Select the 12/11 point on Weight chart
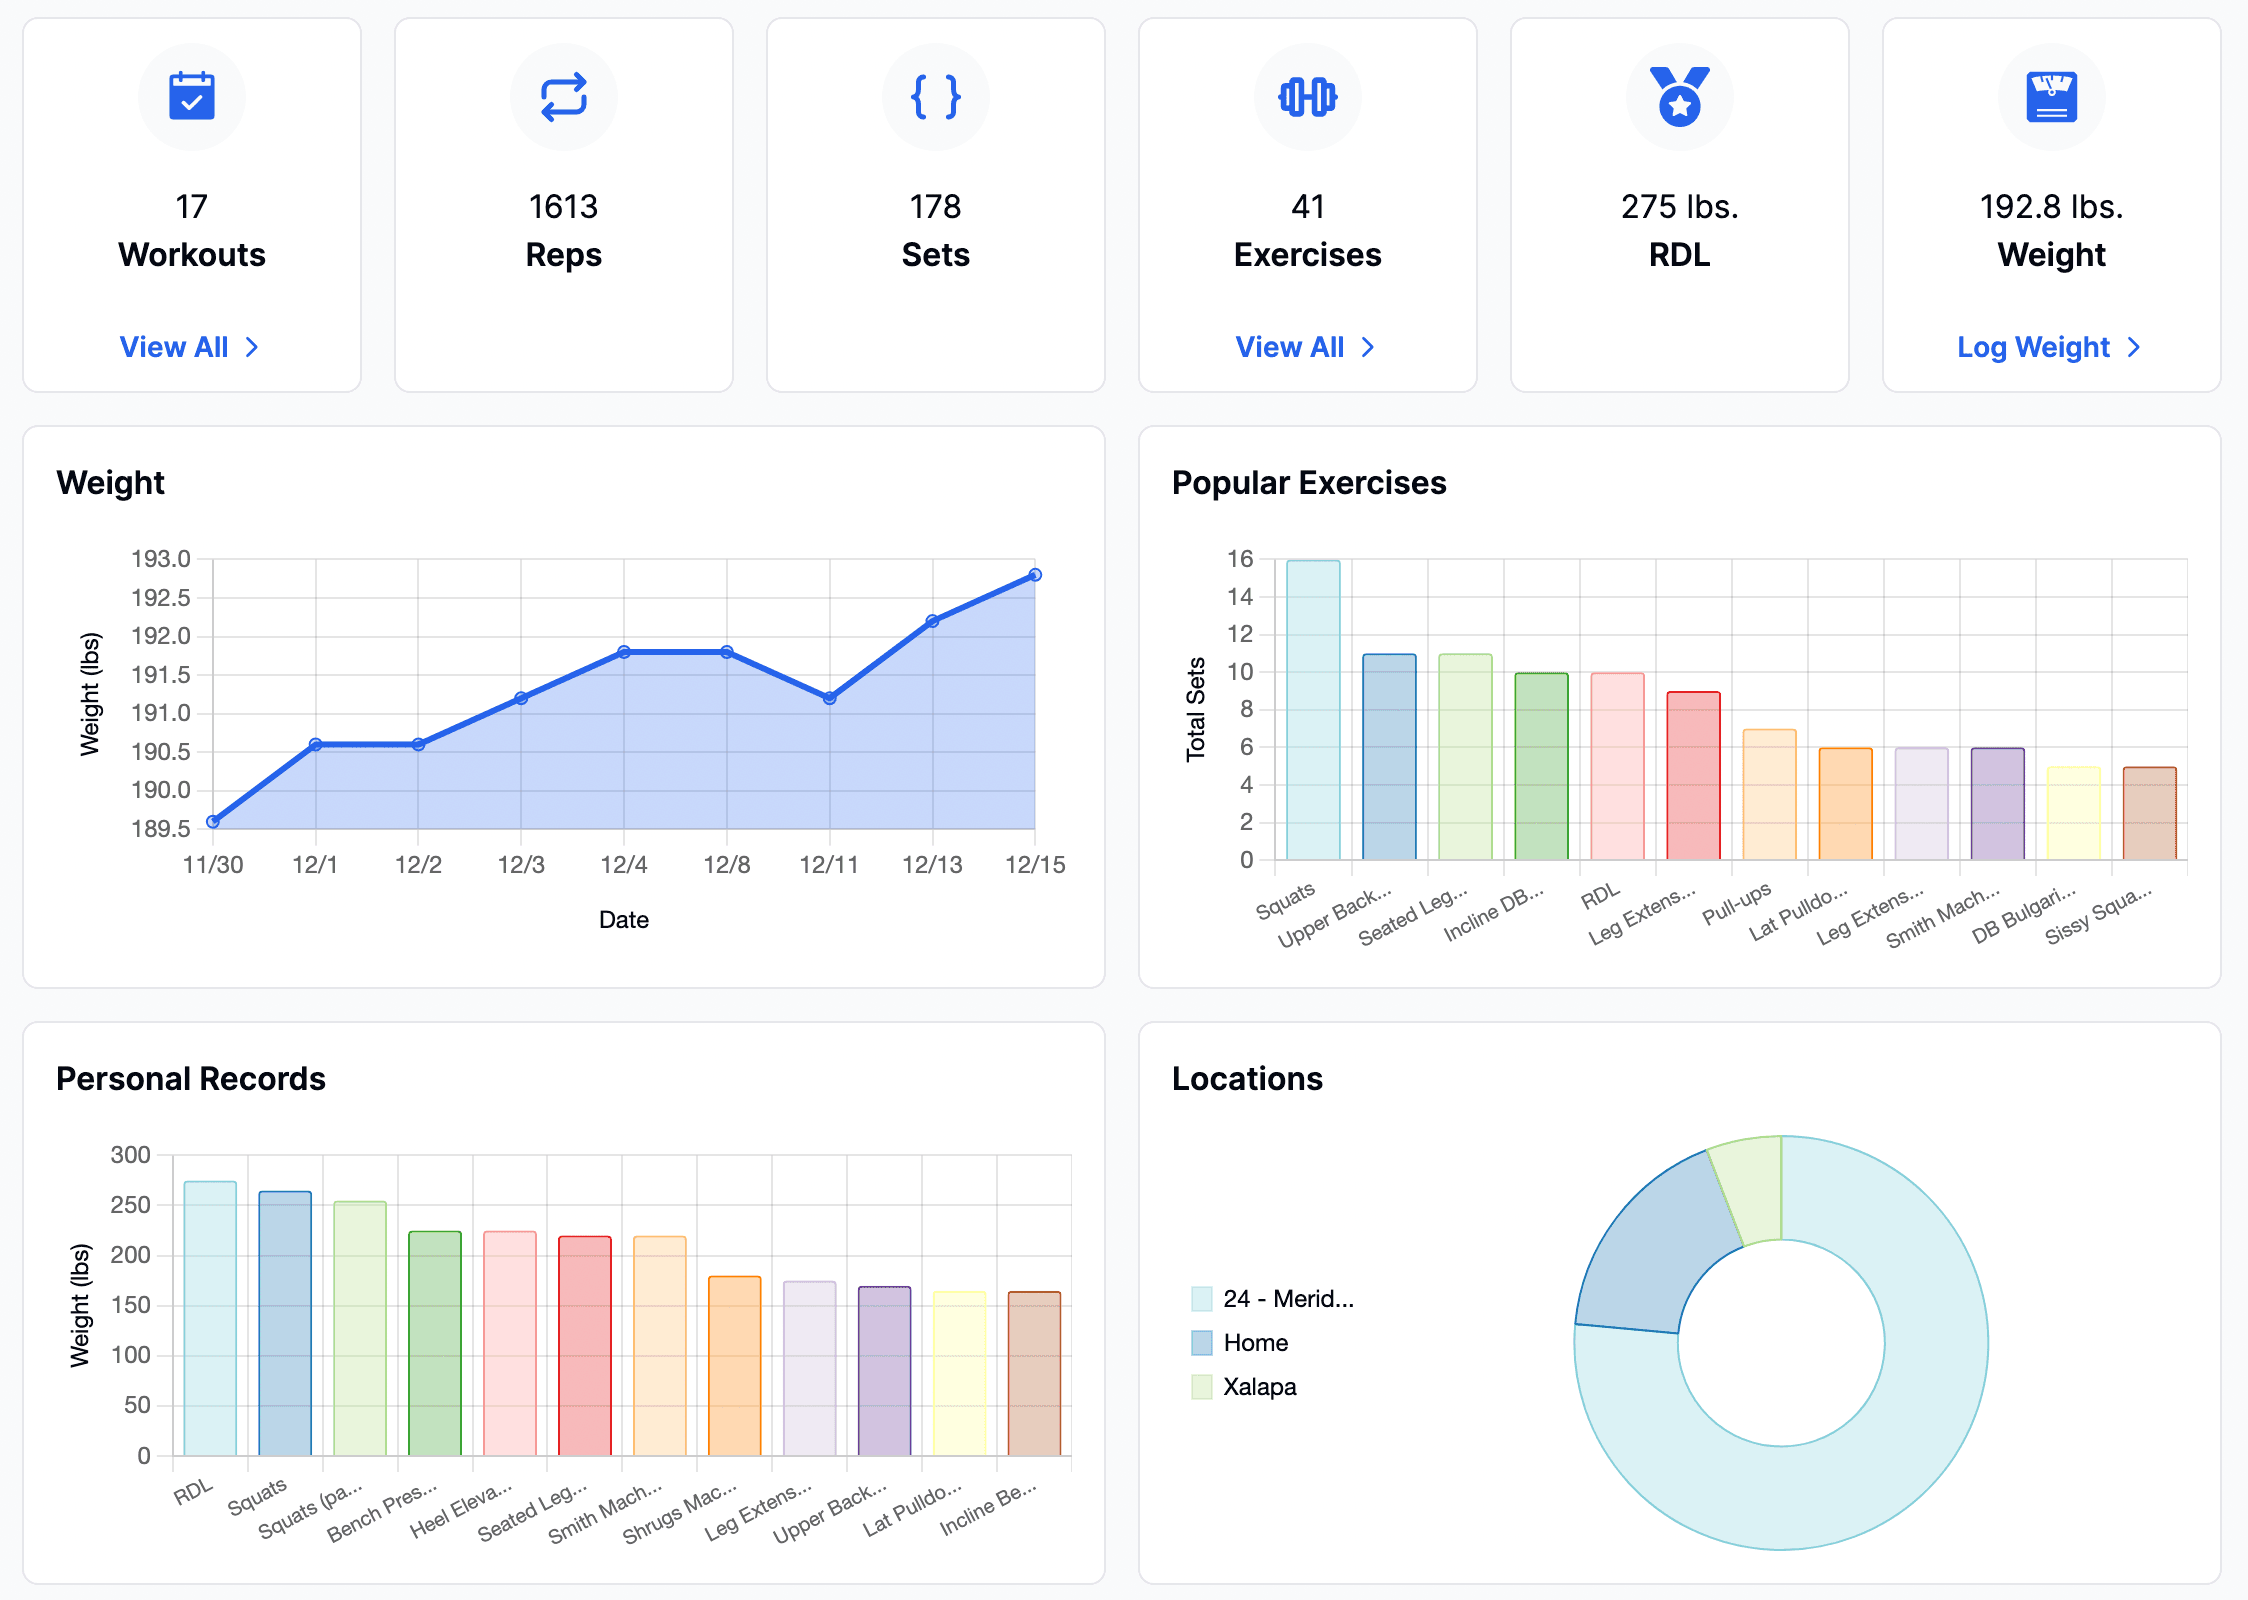 pyautogui.click(x=830, y=698)
